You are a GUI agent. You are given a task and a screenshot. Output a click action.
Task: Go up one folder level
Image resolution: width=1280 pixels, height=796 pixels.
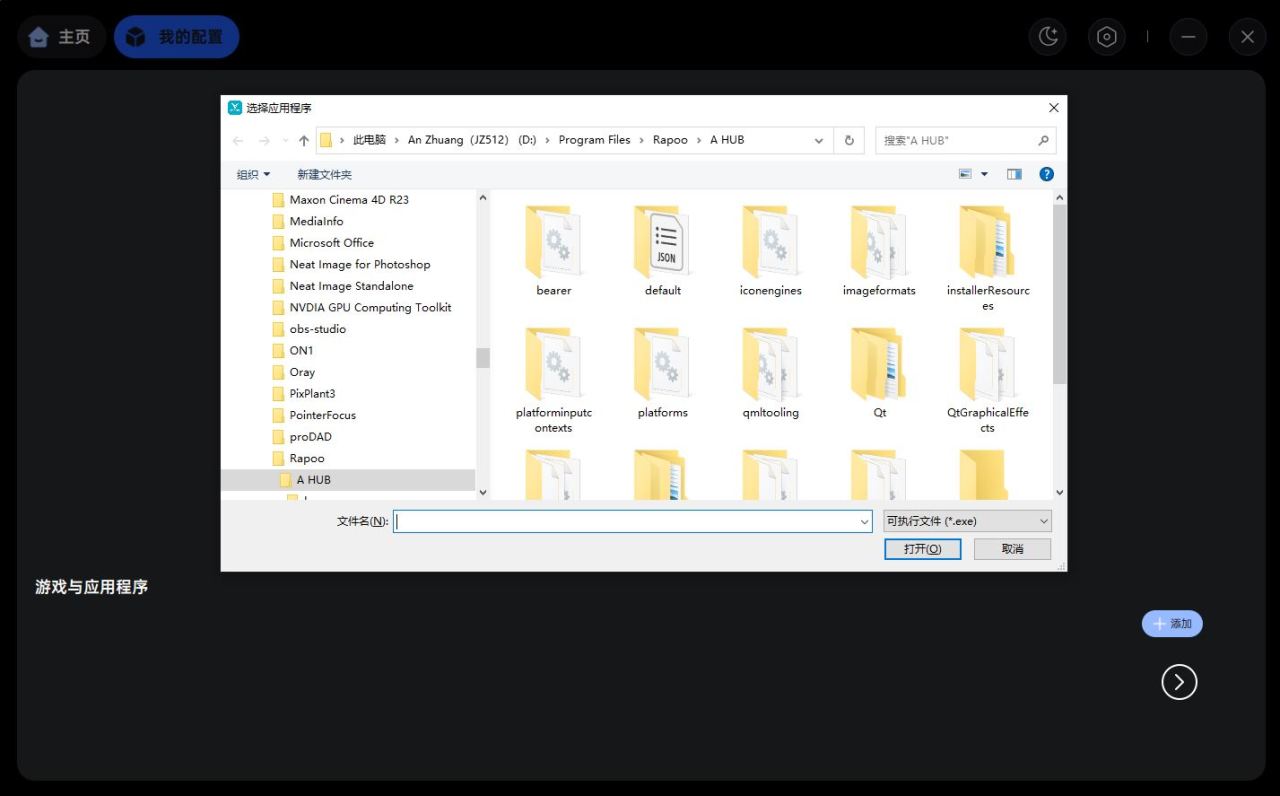pyautogui.click(x=304, y=141)
